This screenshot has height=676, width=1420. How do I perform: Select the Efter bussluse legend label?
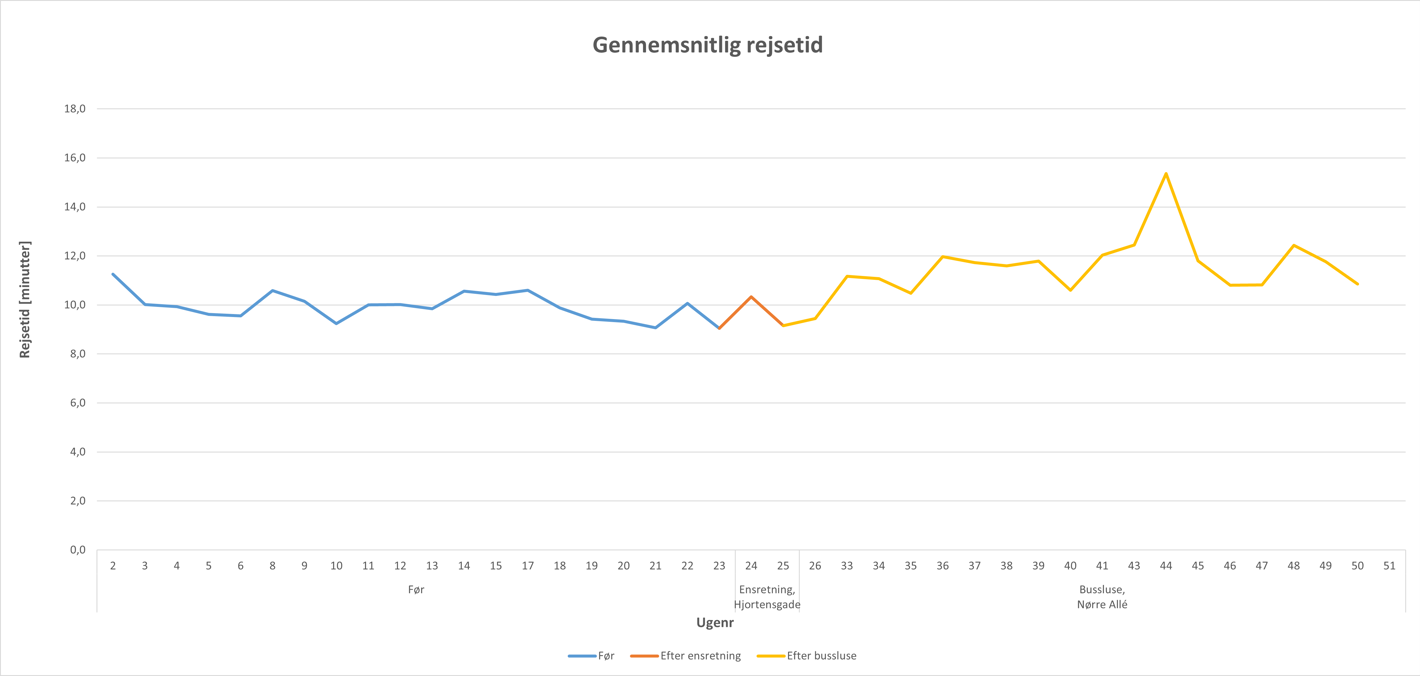click(822, 656)
